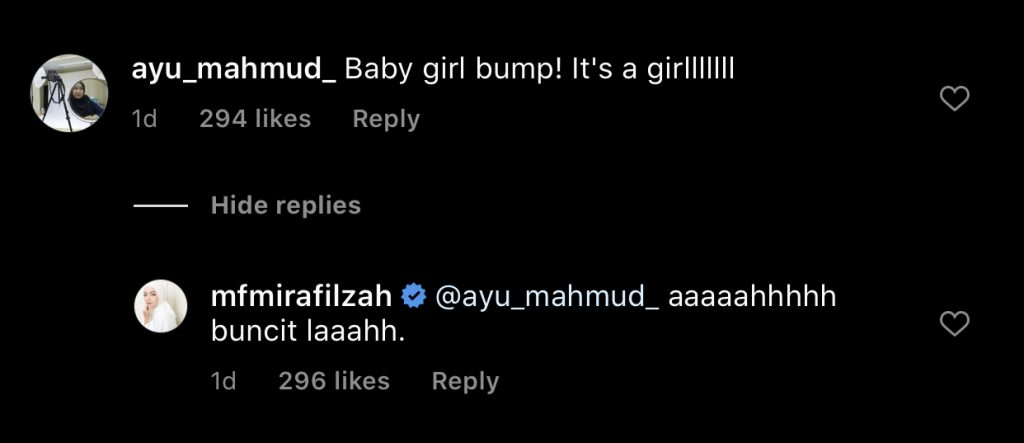The height and width of the screenshot is (443, 1024).
Task: Click the short line left of Hide replies
Action: pyautogui.click(x=160, y=206)
